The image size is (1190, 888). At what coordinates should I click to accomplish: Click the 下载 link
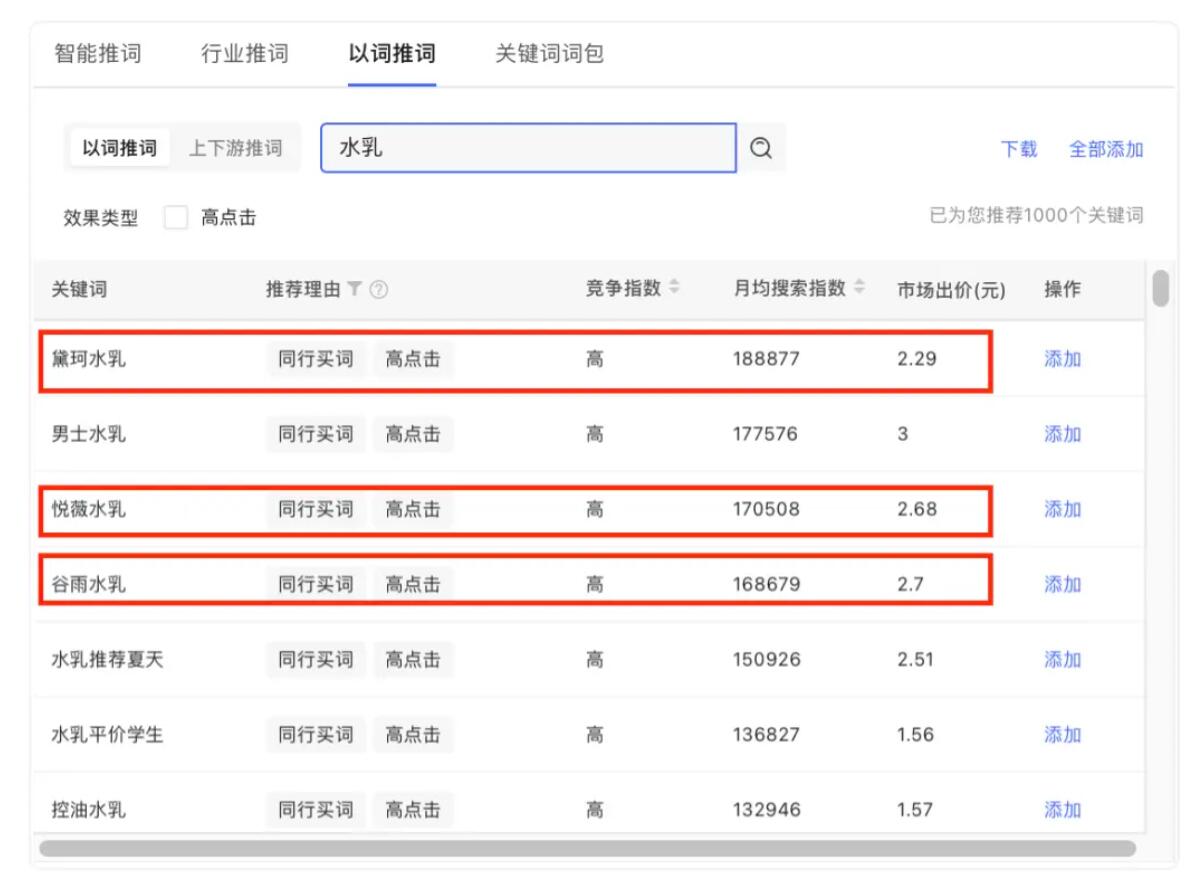pos(1018,149)
